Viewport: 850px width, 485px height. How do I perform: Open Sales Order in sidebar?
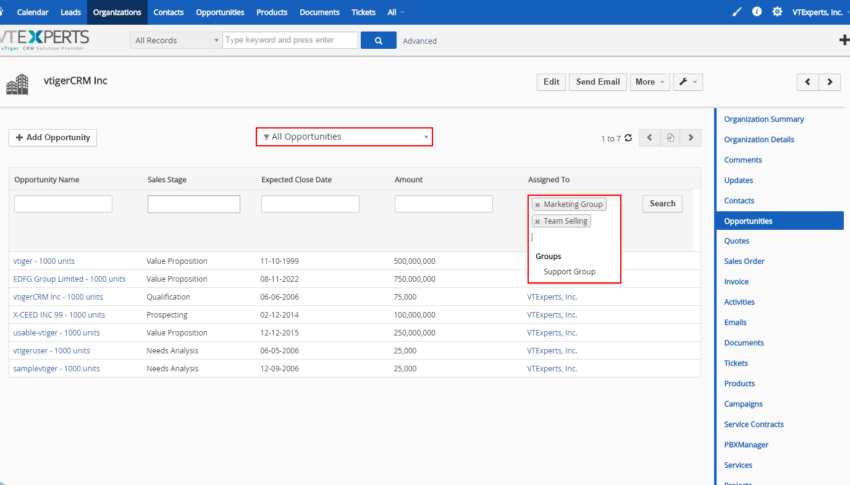coord(744,261)
